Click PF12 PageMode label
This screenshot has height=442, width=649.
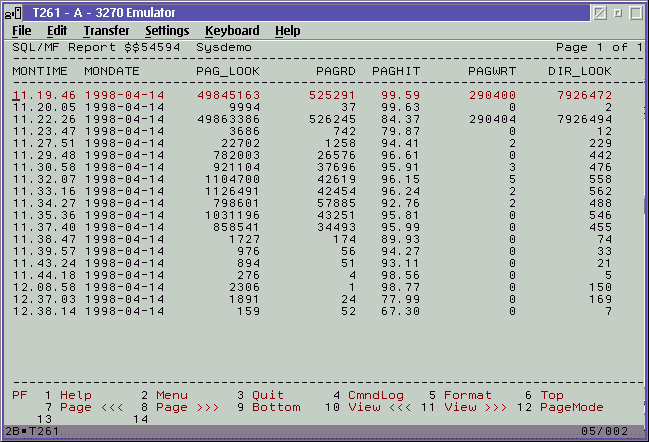(x=572, y=407)
